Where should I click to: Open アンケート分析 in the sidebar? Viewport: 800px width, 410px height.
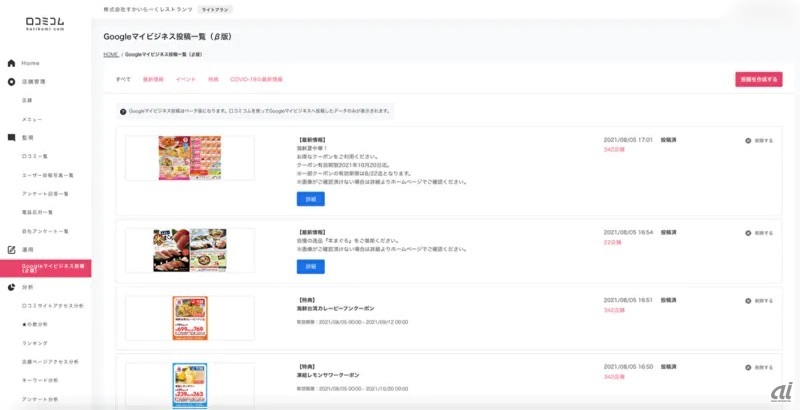[x=40, y=399]
